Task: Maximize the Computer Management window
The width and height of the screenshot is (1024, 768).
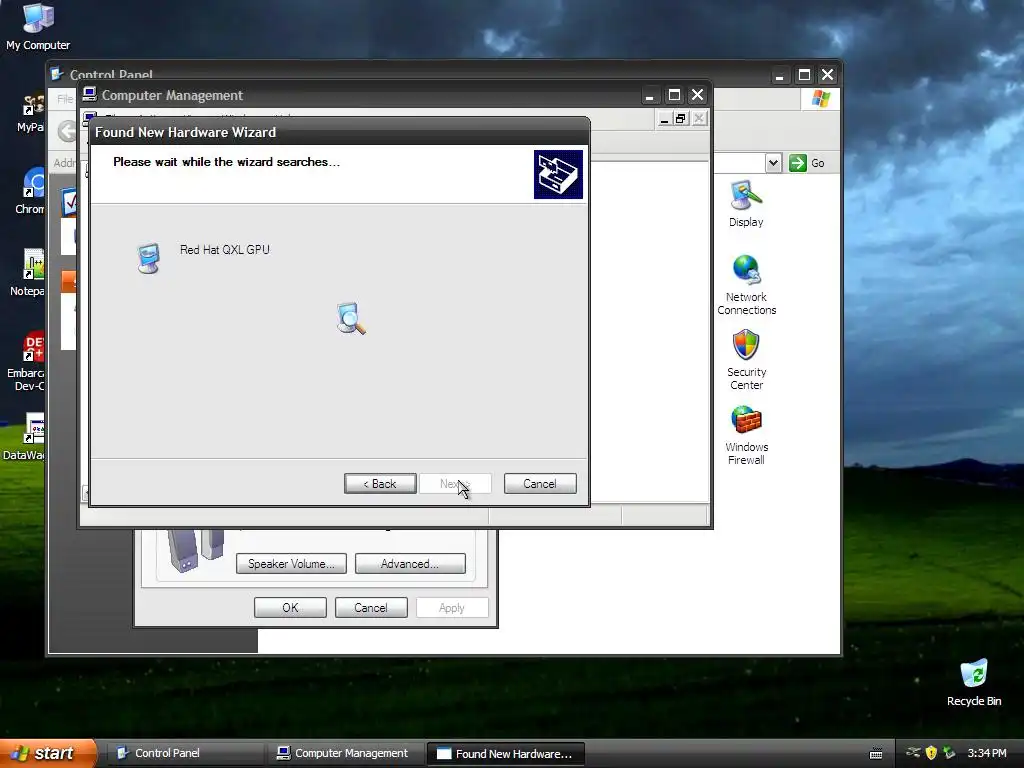Action: (674, 95)
